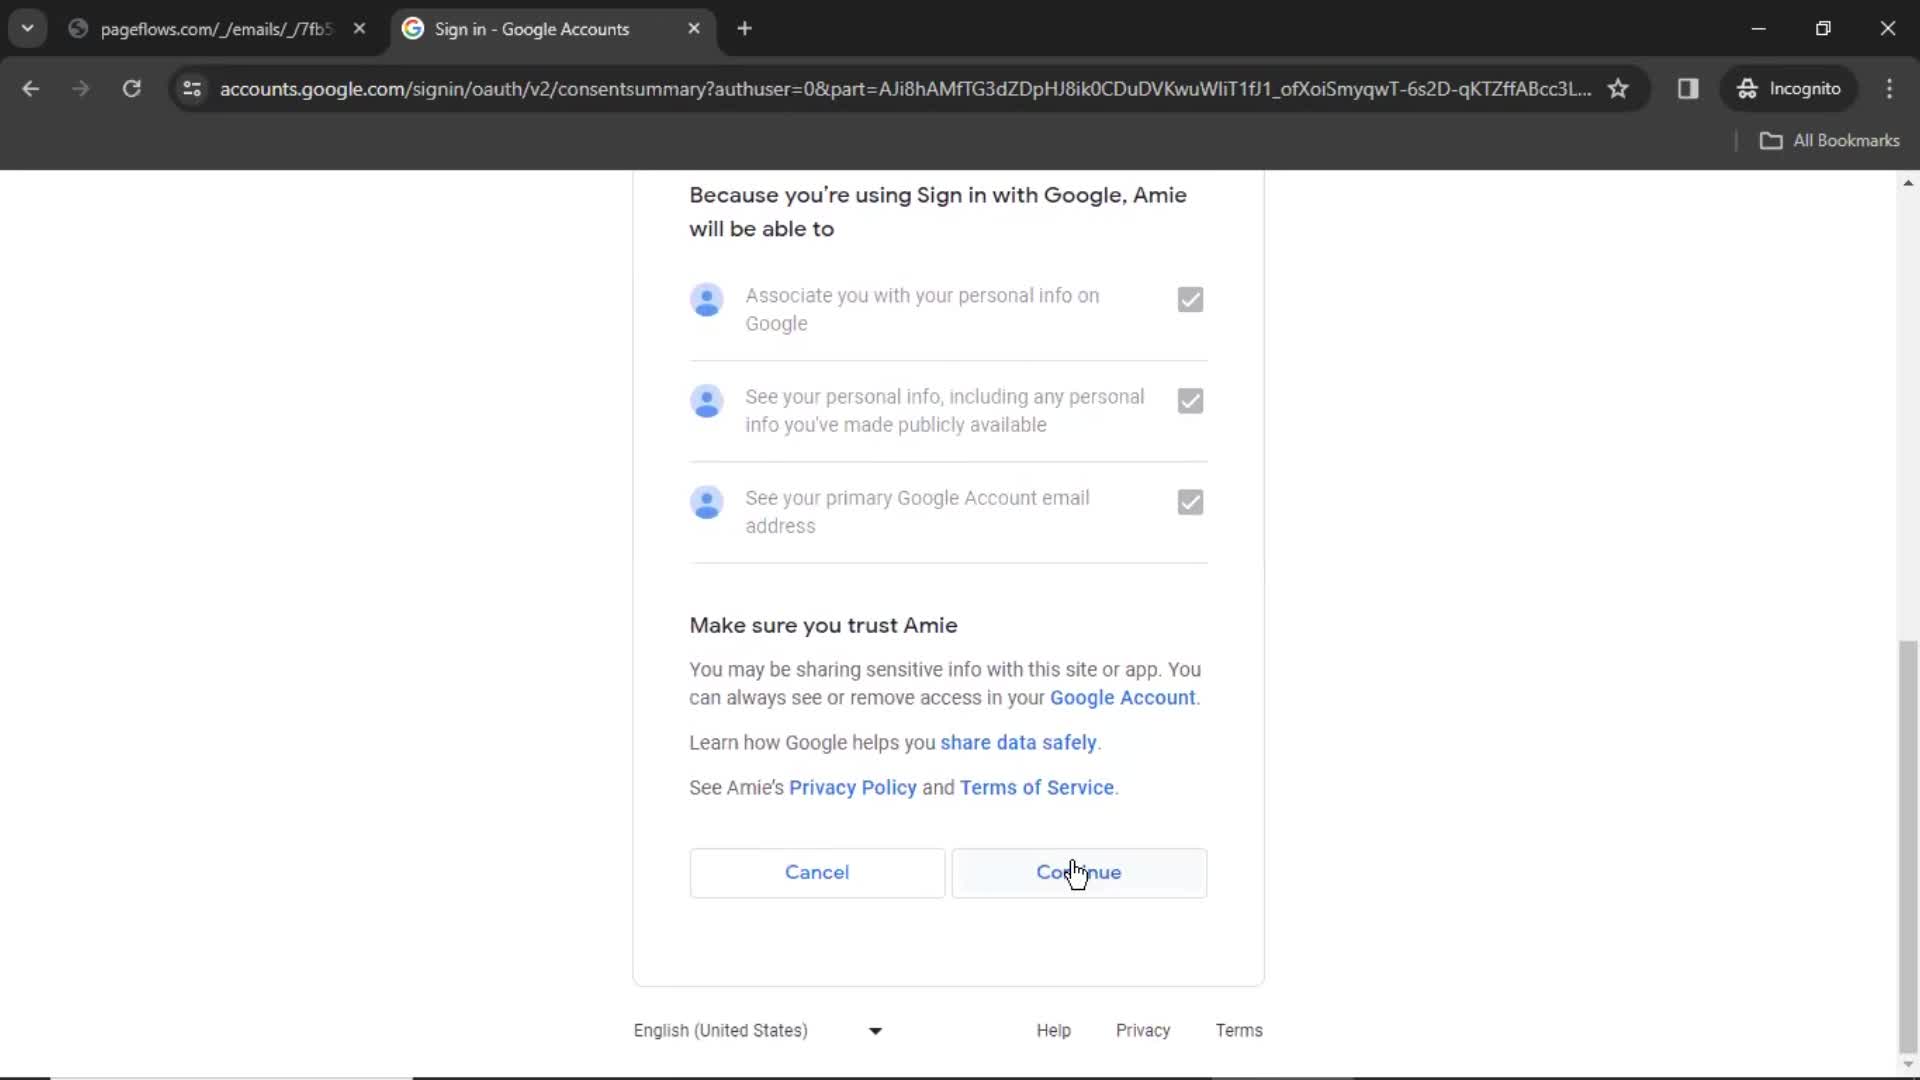Toggle the primary Google Account email checkbox

click(1190, 502)
